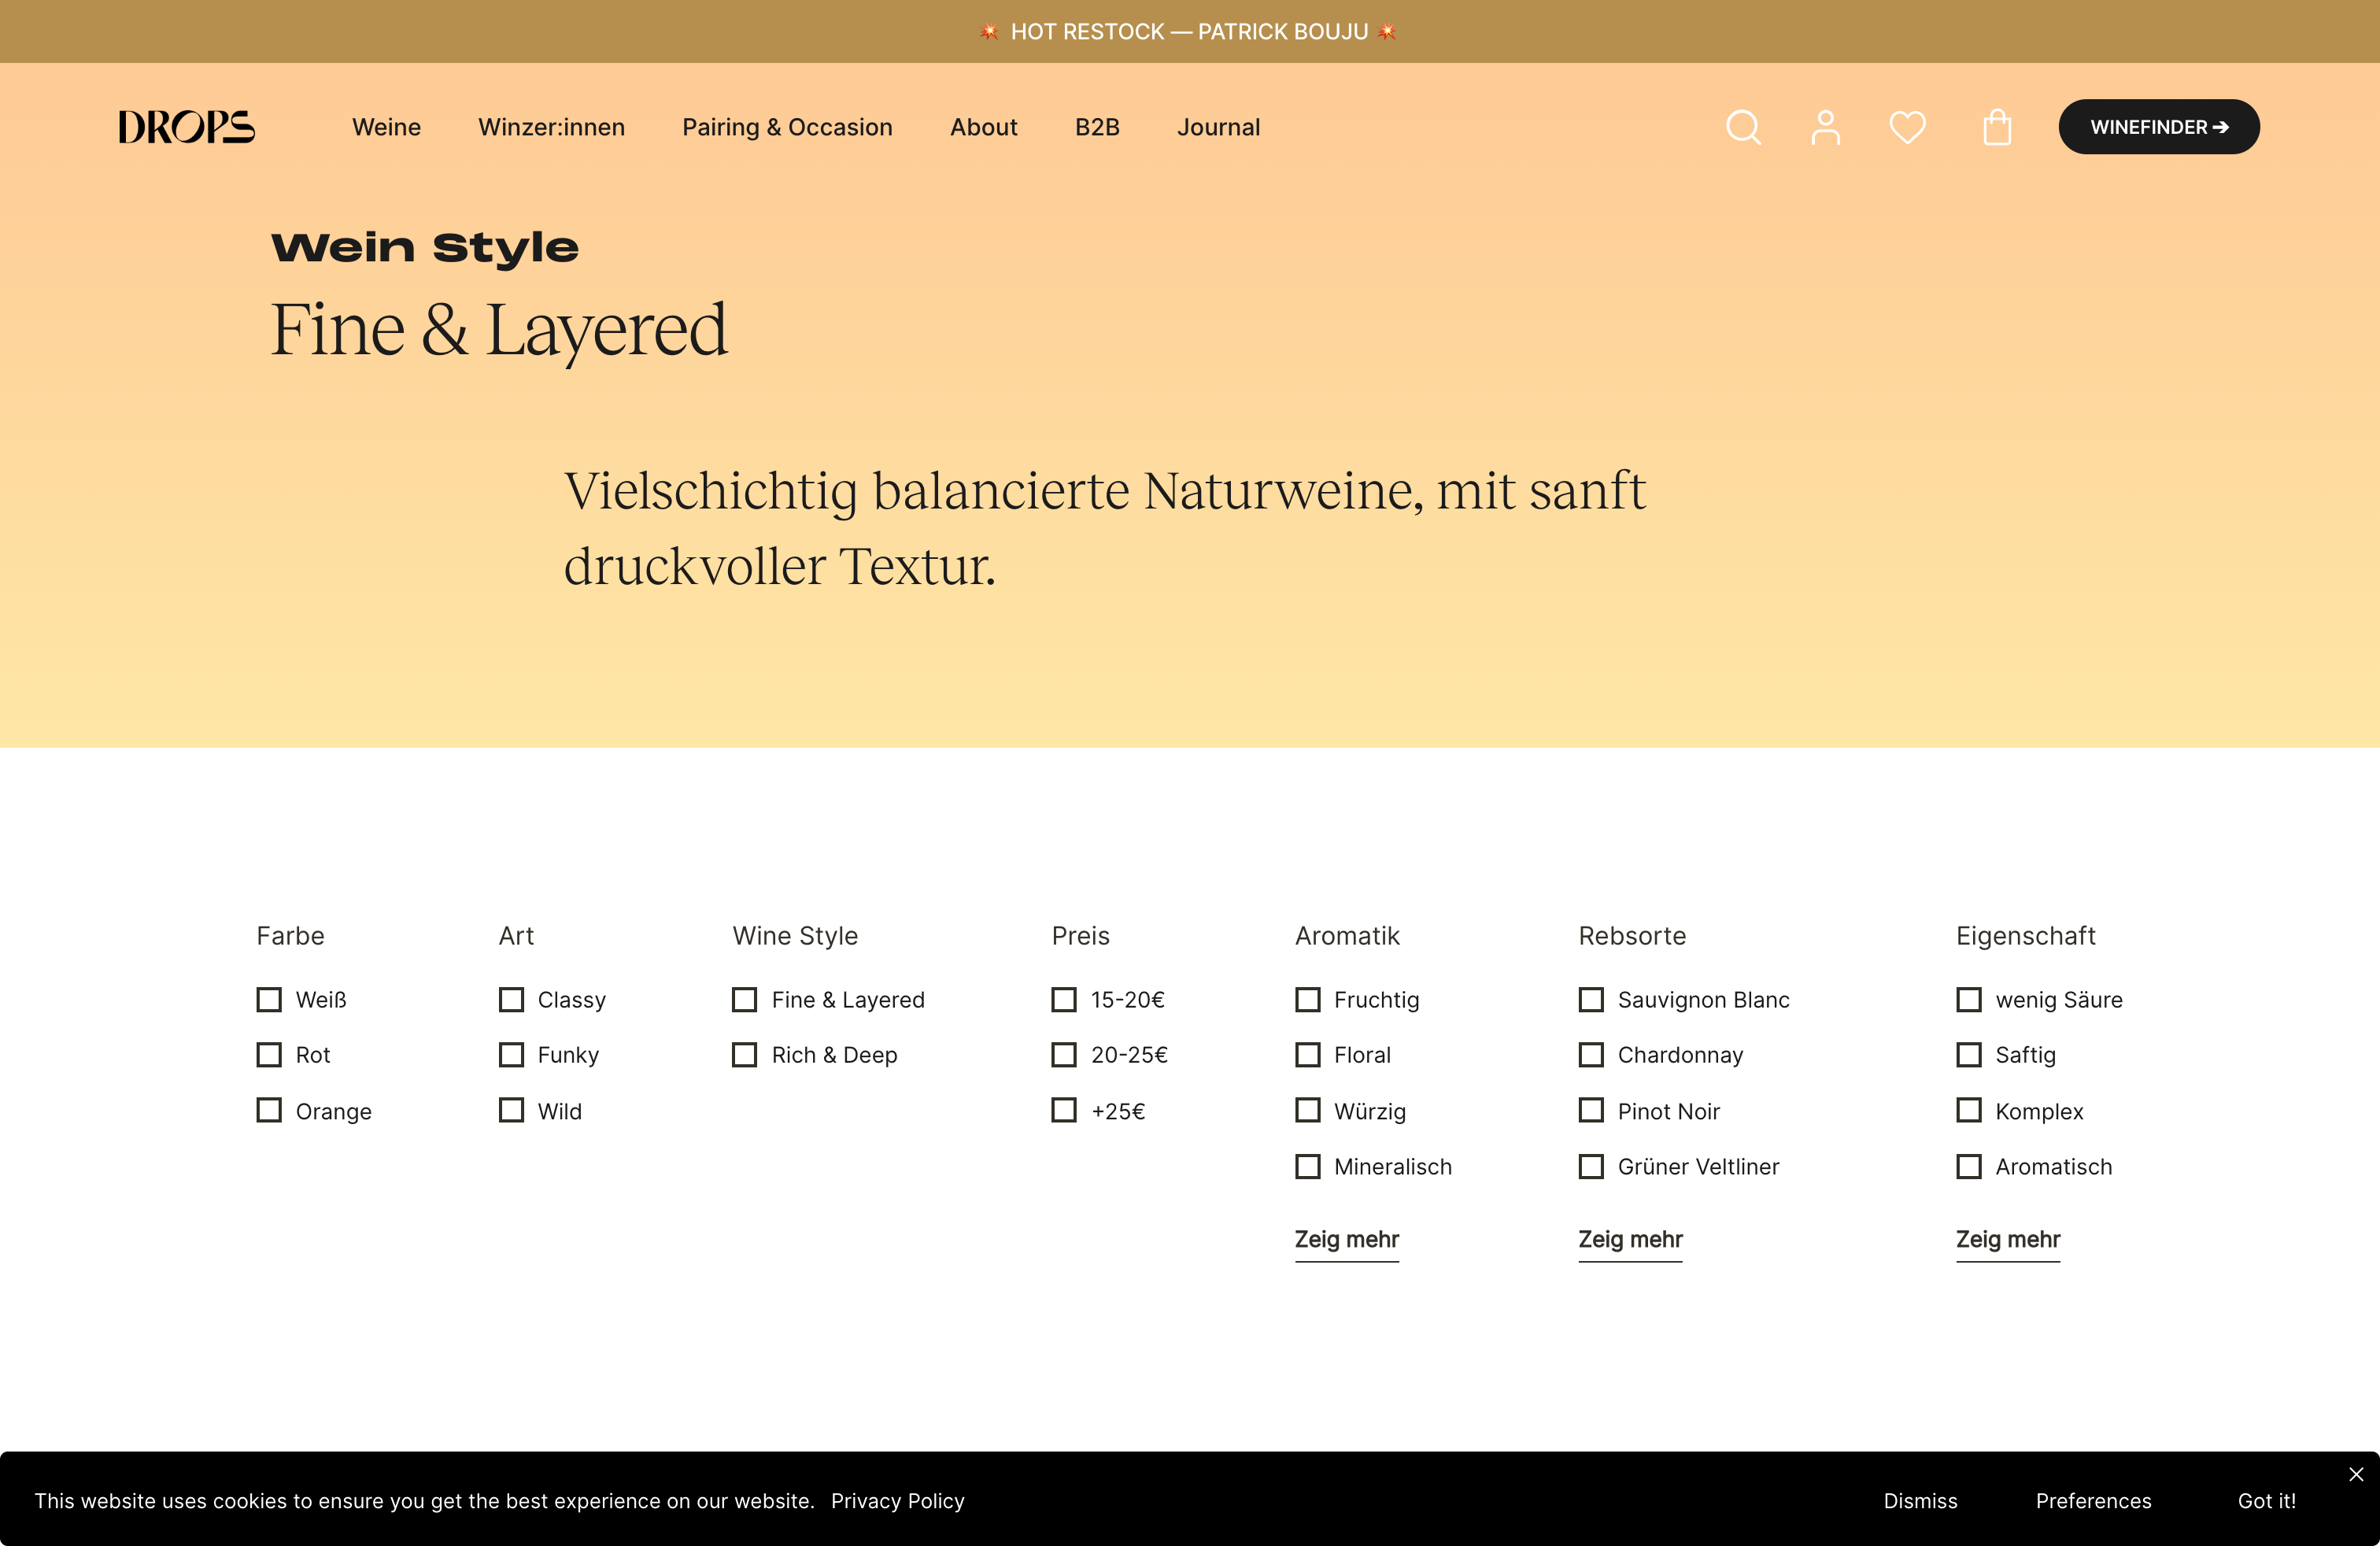Open Pairing & Occasion menu
2380x1546 pixels.
787,127
